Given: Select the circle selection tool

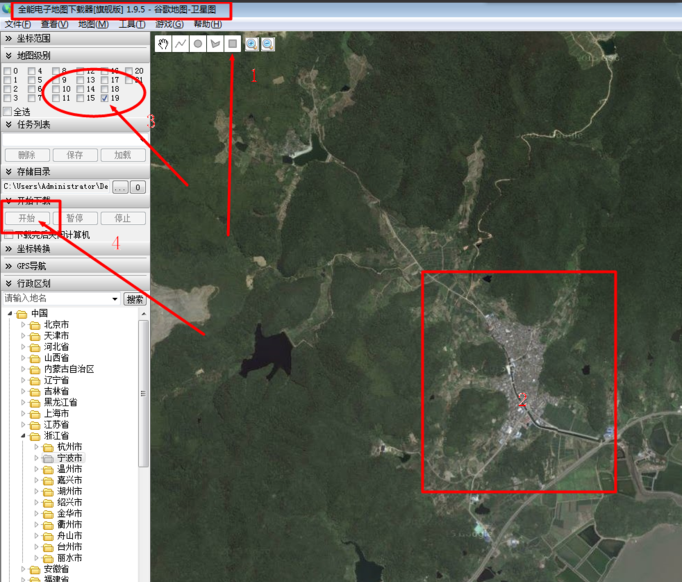Looking at the screenshot, I should (x=198, y=44).
